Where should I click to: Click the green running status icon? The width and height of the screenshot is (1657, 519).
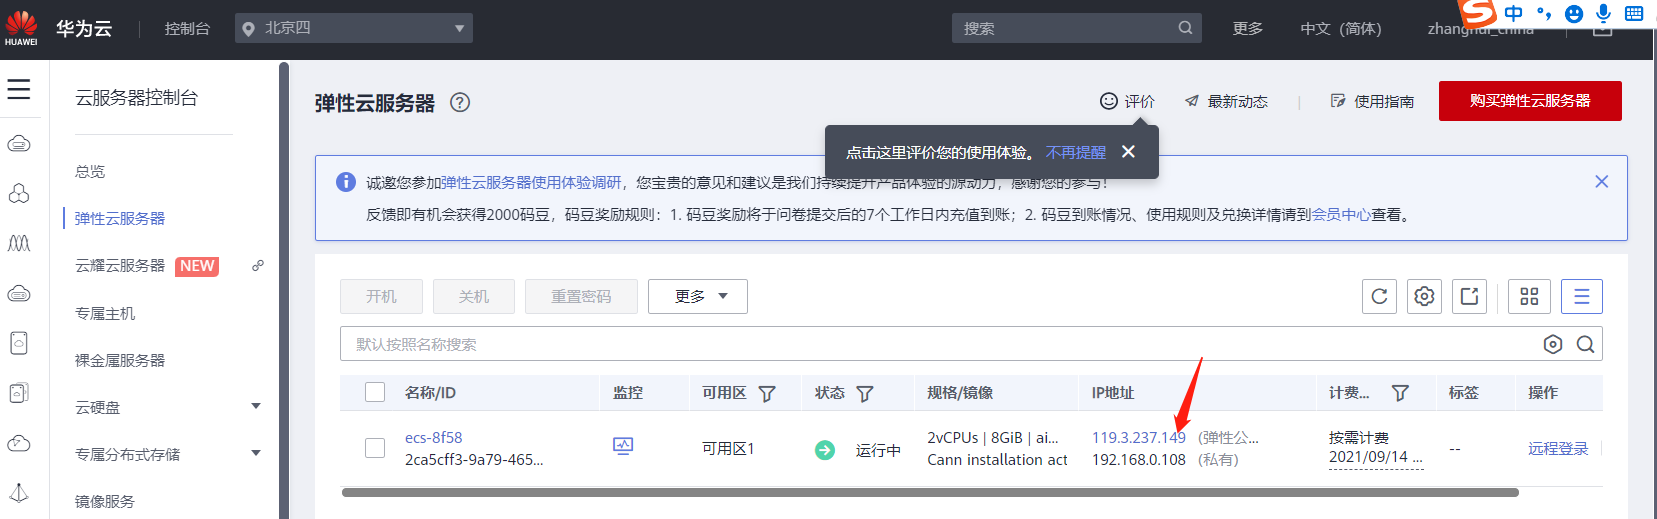coord(825,450)
